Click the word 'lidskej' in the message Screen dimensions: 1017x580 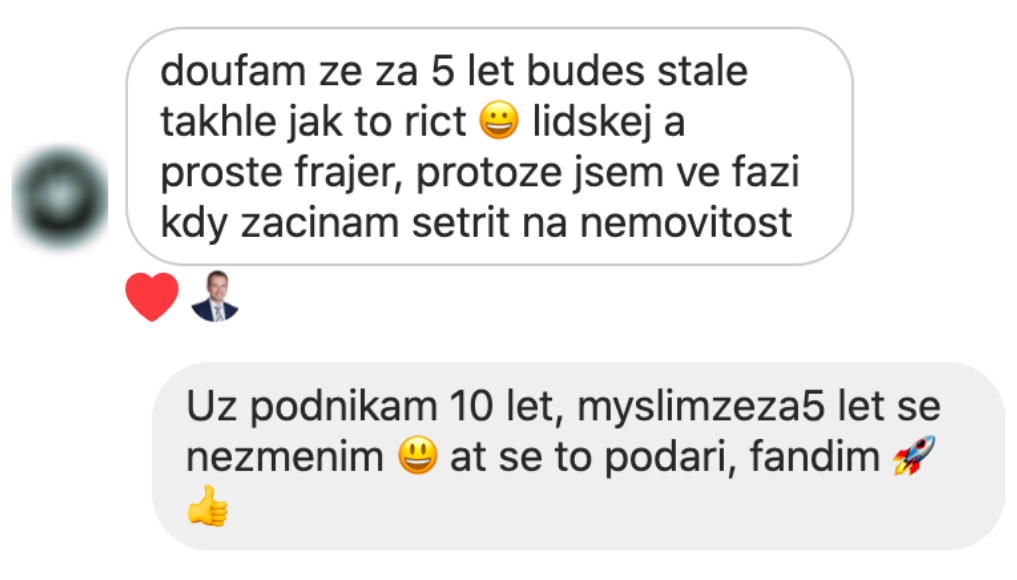click(592, 122)
